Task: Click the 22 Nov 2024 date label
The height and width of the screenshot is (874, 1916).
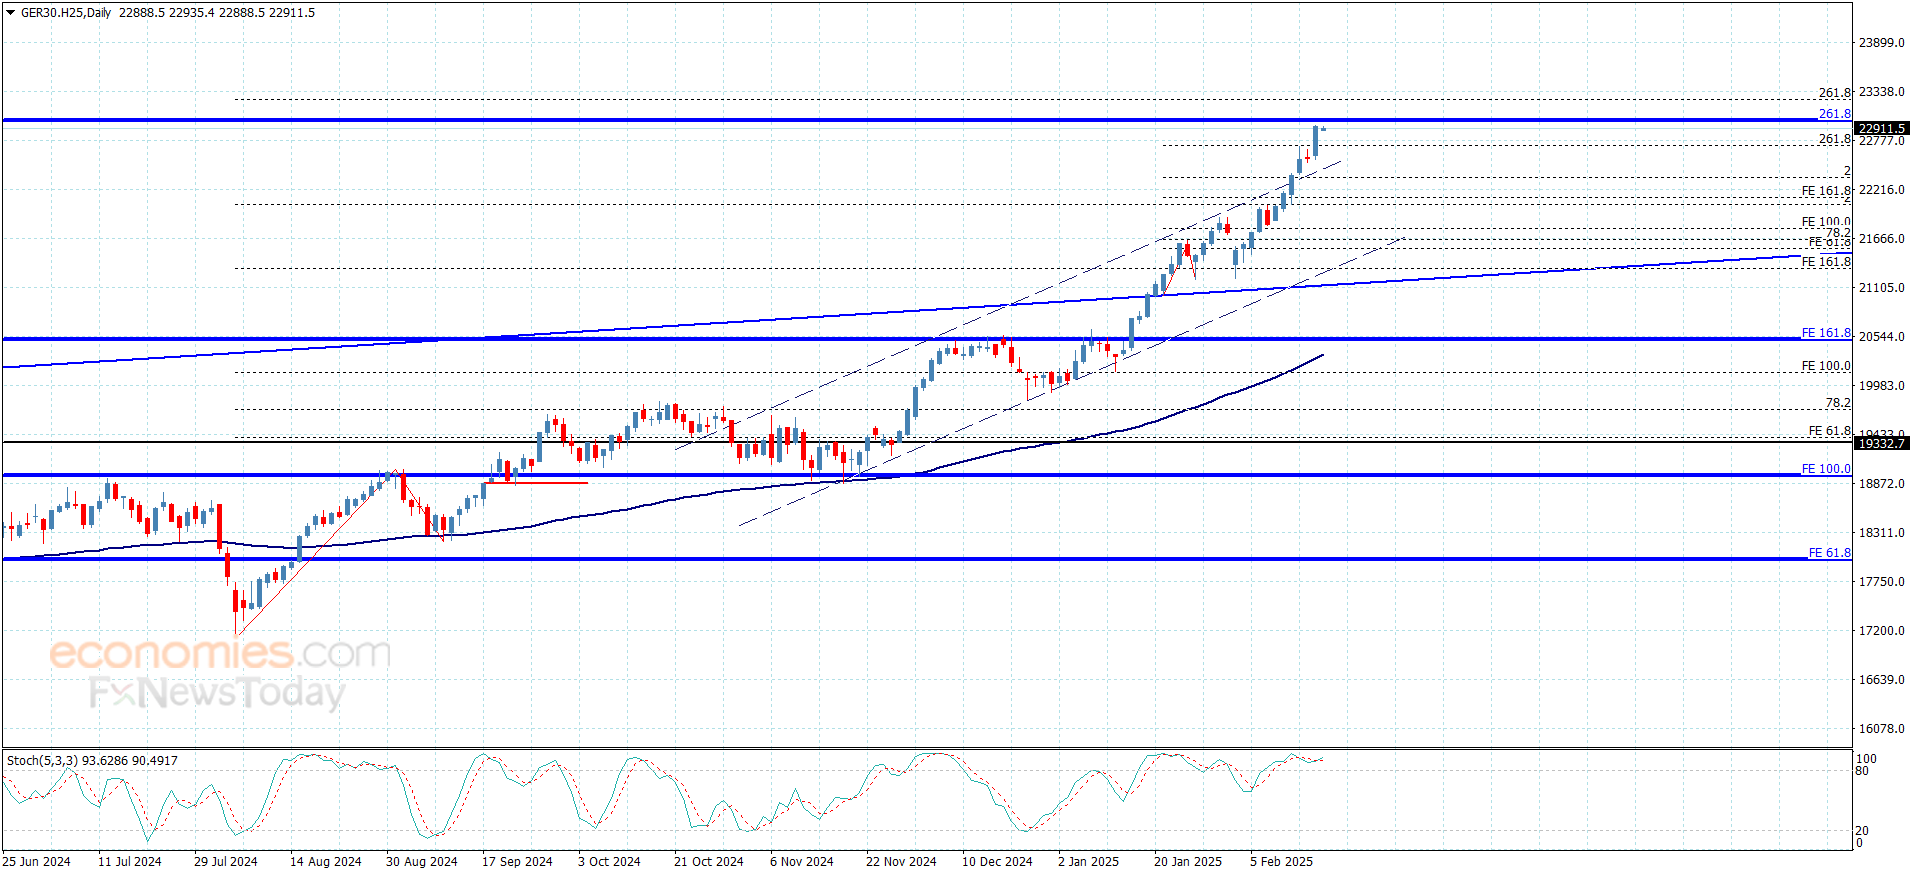Action: pos(902,862)
